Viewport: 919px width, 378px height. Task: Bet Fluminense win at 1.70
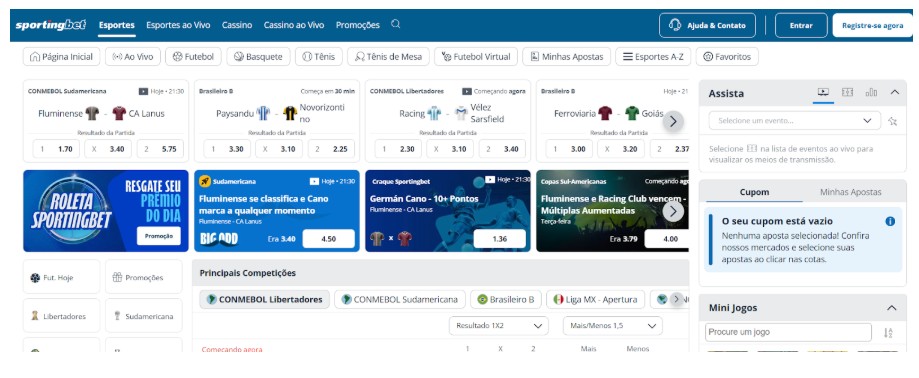pyautogui.click(x=56, y=149)
